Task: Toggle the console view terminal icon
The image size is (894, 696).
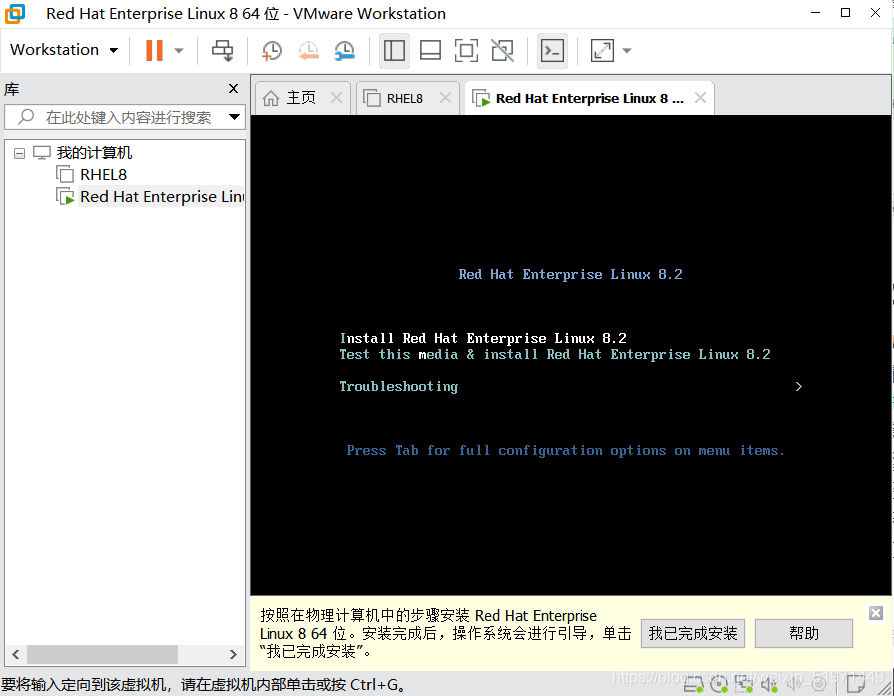Action: 552,51
